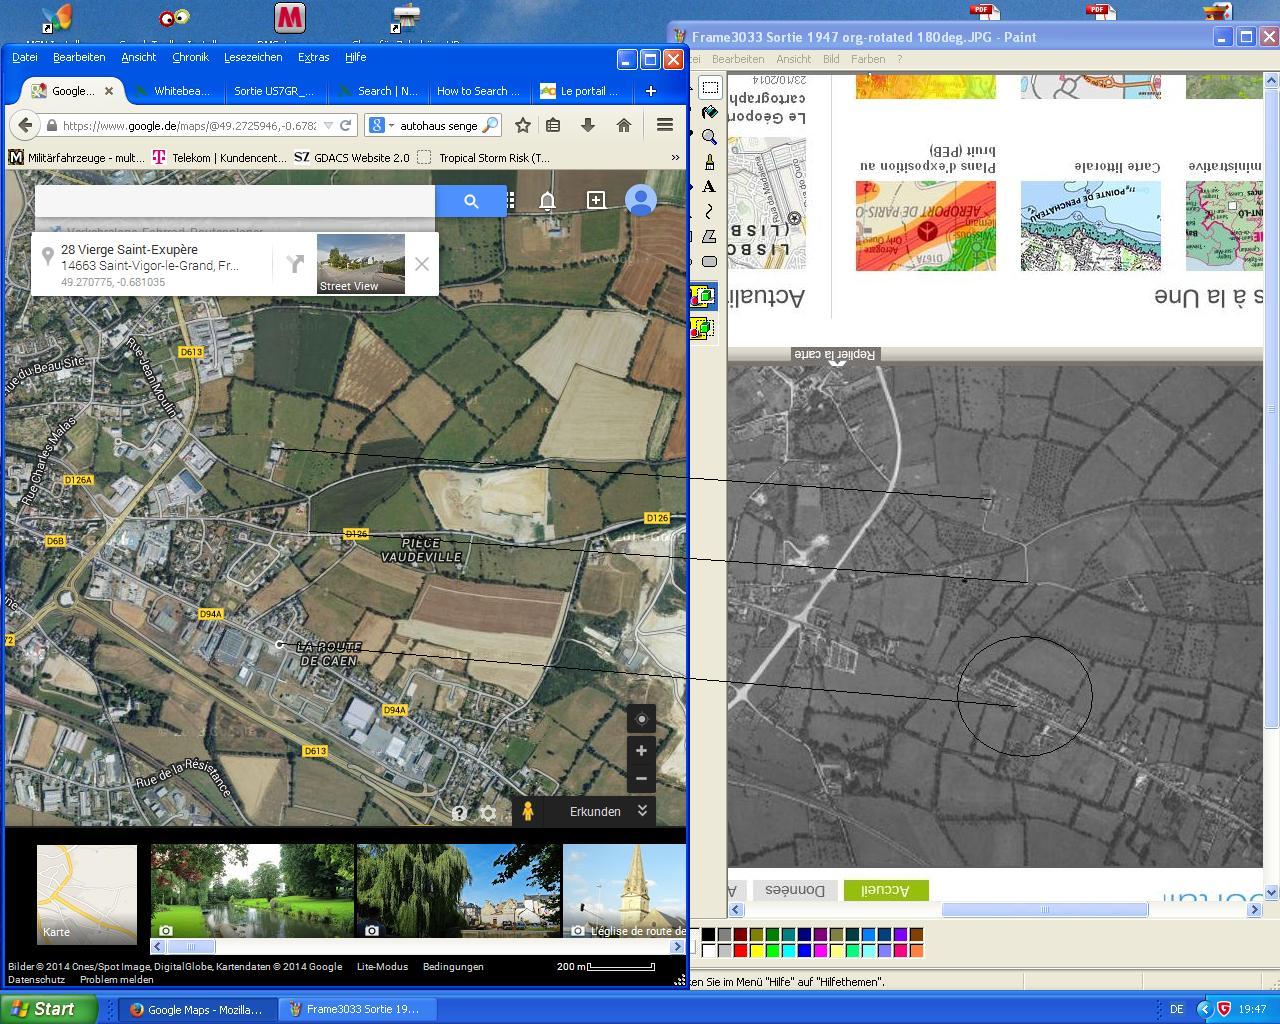Pick the black color swatch in Paint
The width and height of the screenshot is (1280, 1024).
tap(708, 935)
